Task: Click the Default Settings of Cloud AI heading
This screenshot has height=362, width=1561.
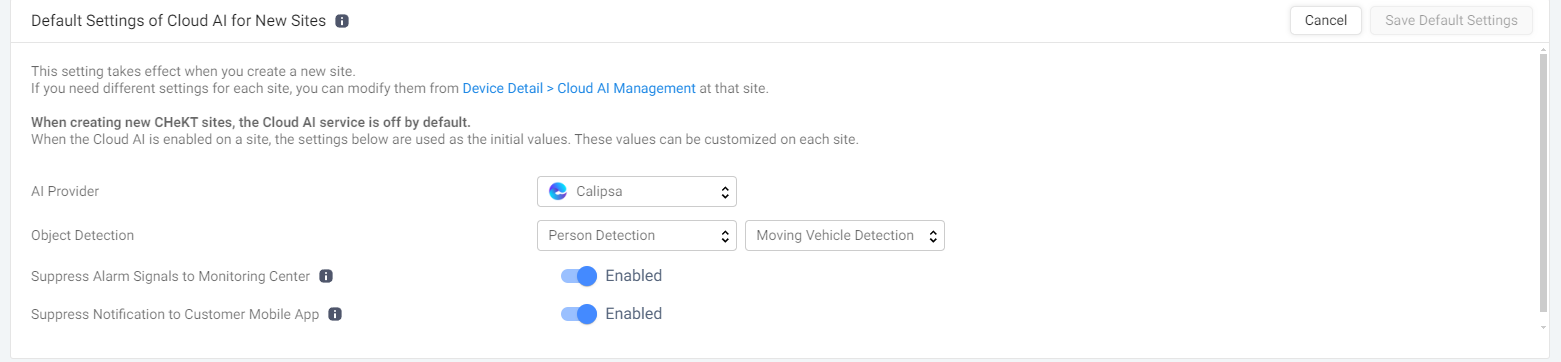Action: point(179,21)
